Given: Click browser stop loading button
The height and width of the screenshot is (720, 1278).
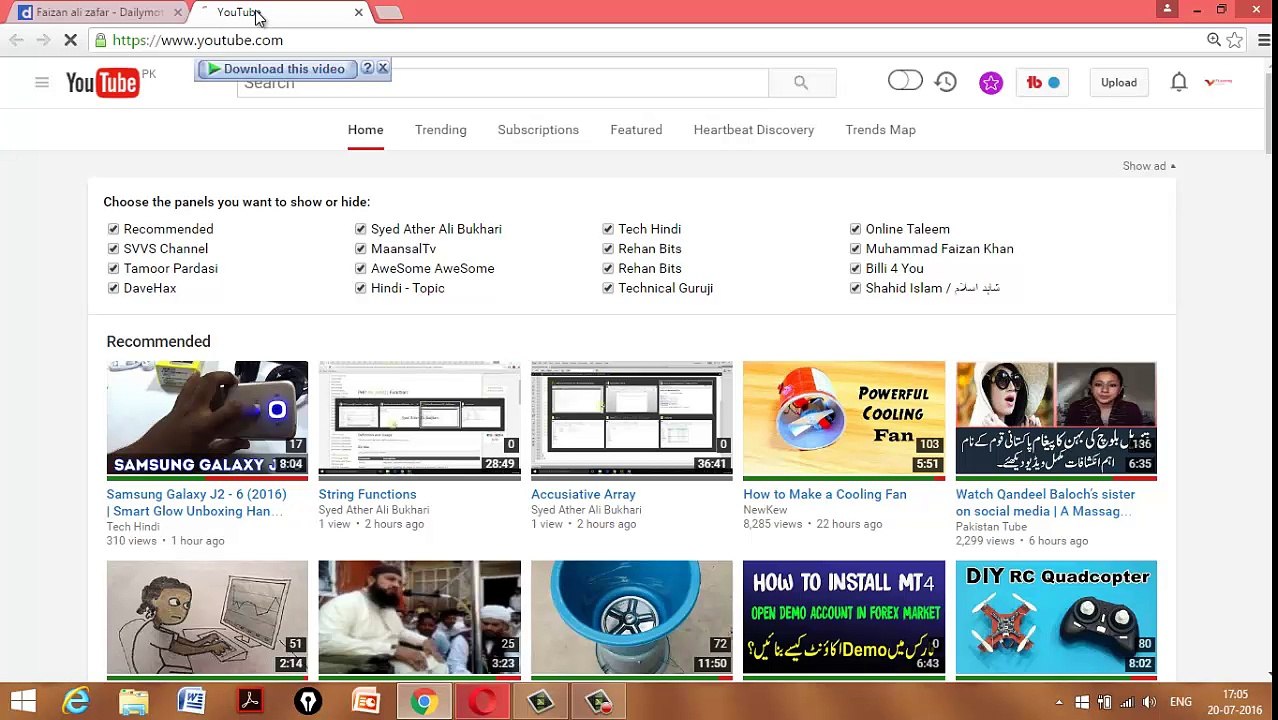Looking at the screenshot, I should point(70,40).
